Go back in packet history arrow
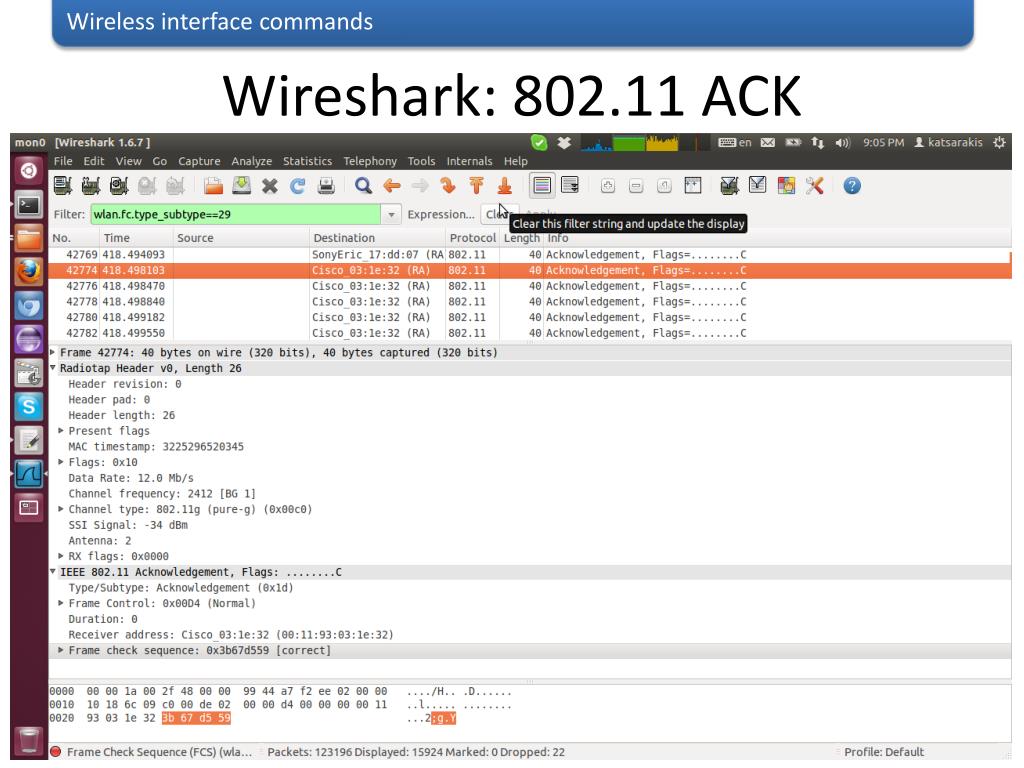Viewport: 1024px width, 768px height. click(x=392, y=186)
